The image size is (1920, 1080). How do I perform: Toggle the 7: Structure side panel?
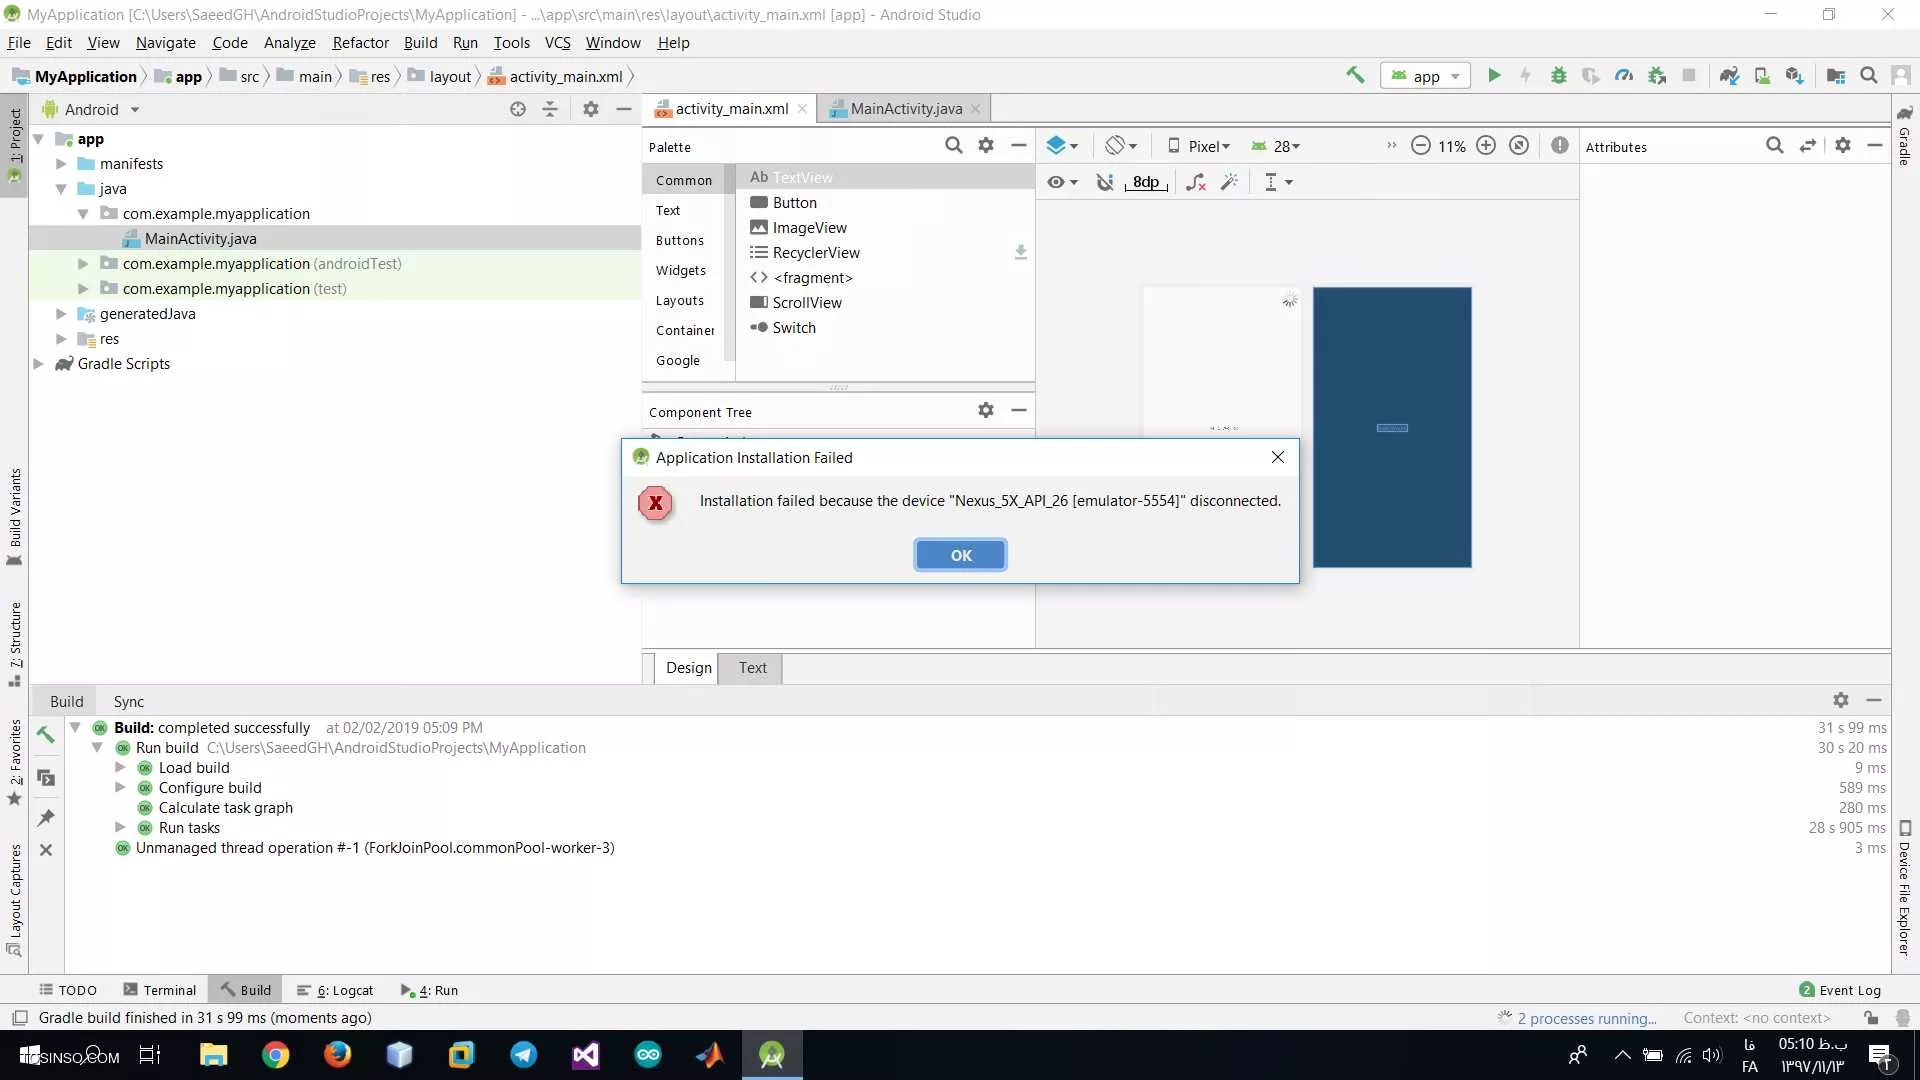pos(15,643)
